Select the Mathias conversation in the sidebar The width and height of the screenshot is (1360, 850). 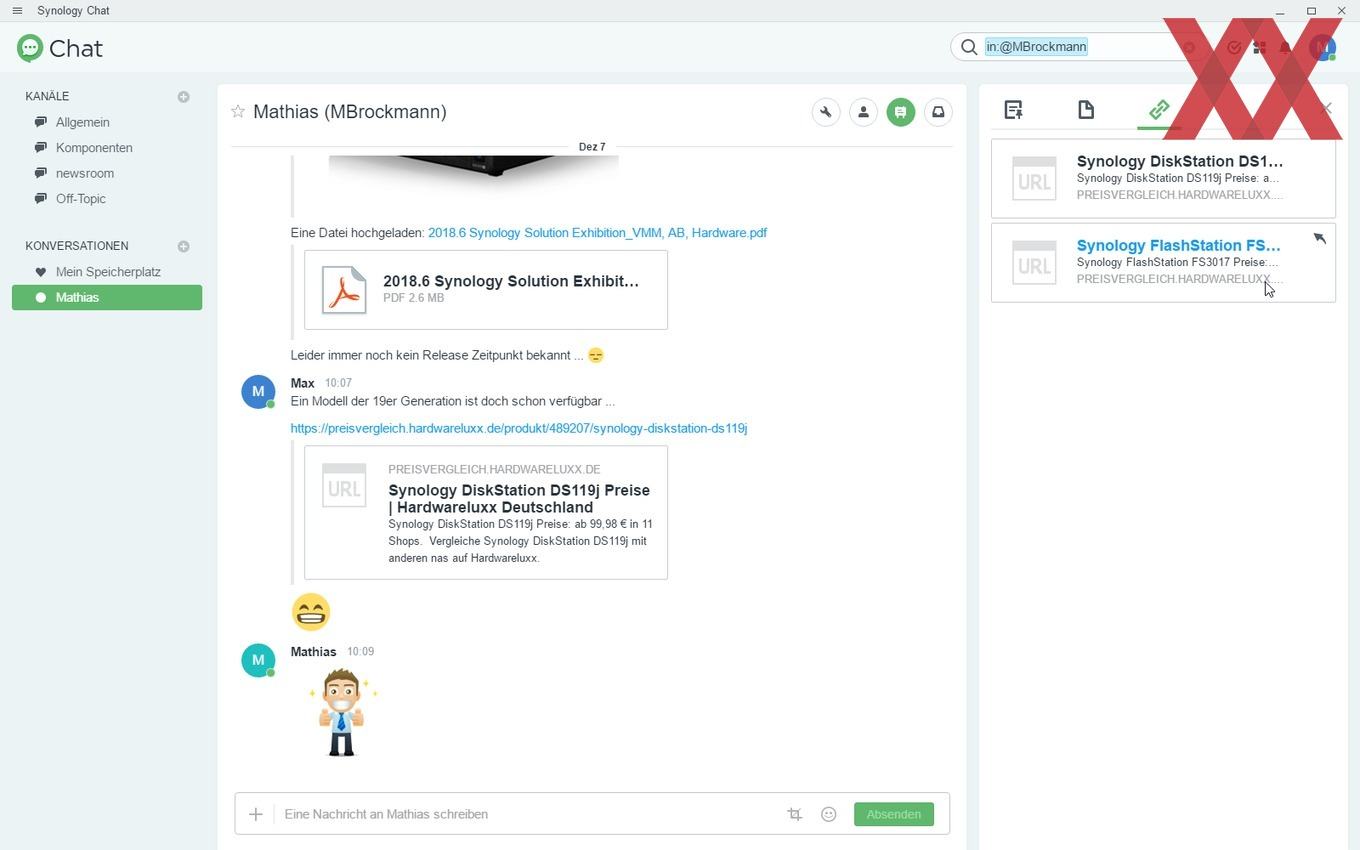[107, 297]
